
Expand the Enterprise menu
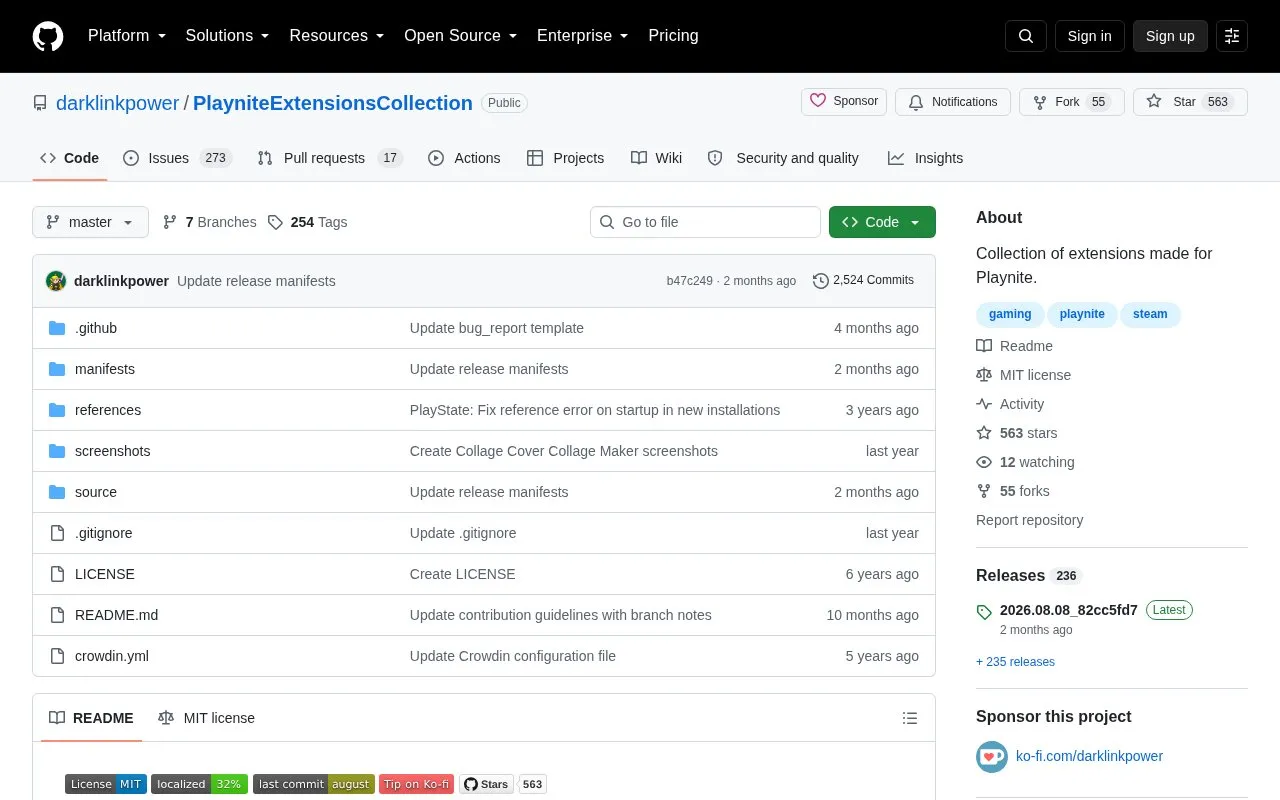coord(582,36)
